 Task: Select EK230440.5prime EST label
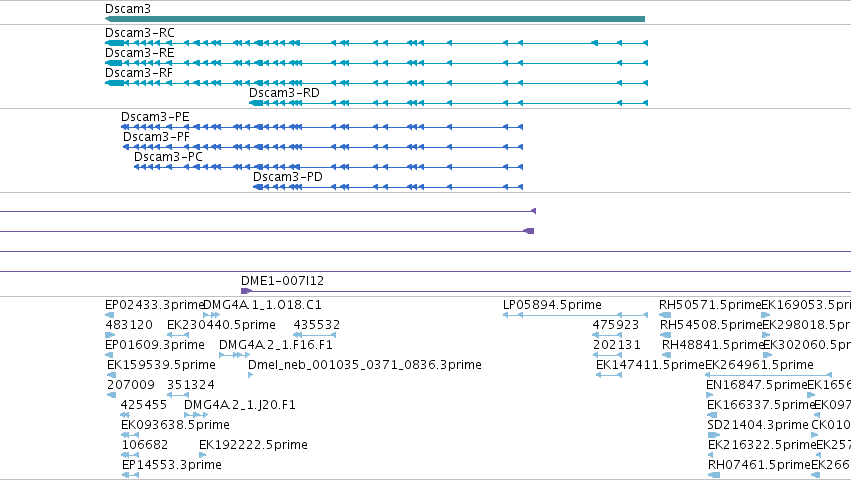(x=221, y=325)
